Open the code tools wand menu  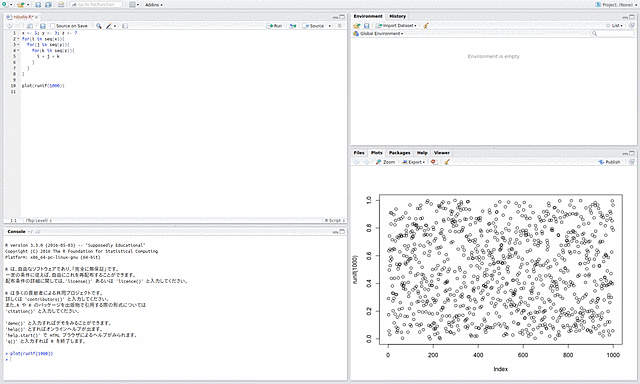point(111,26)
